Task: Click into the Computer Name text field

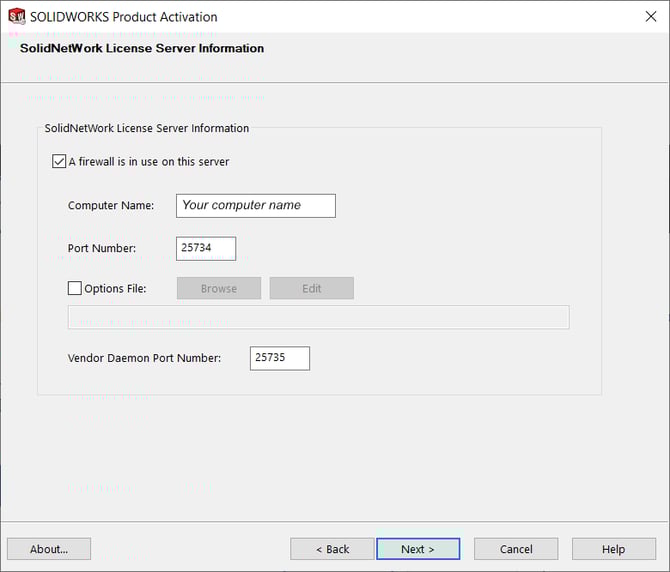Action: click(255, 205)
